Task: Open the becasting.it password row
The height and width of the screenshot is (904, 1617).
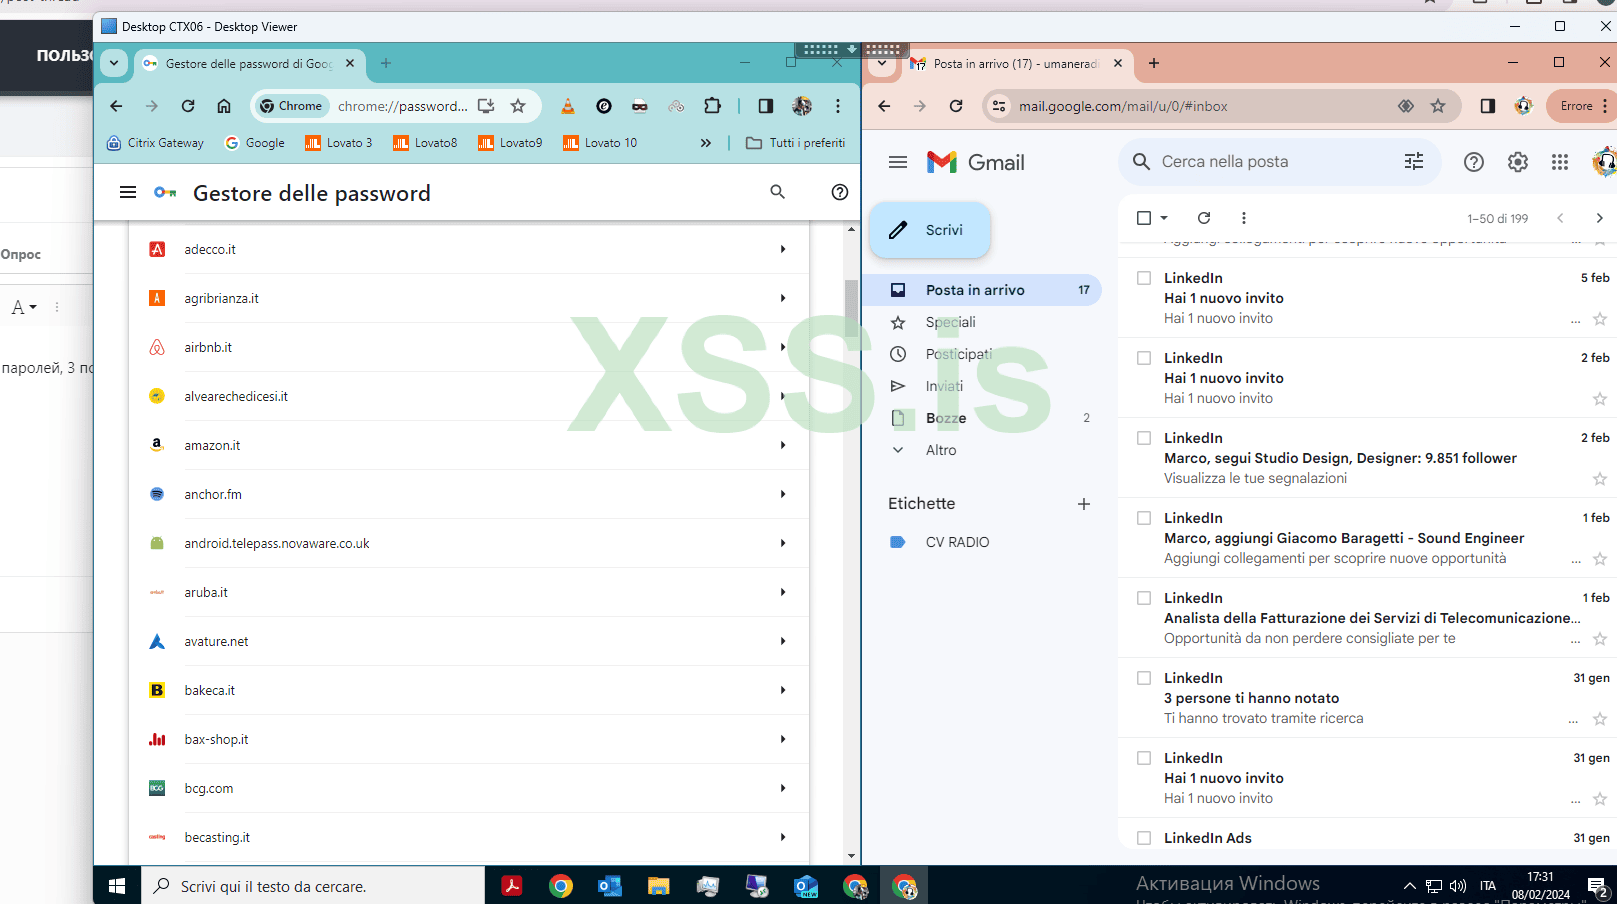Action: pos(468,837)
